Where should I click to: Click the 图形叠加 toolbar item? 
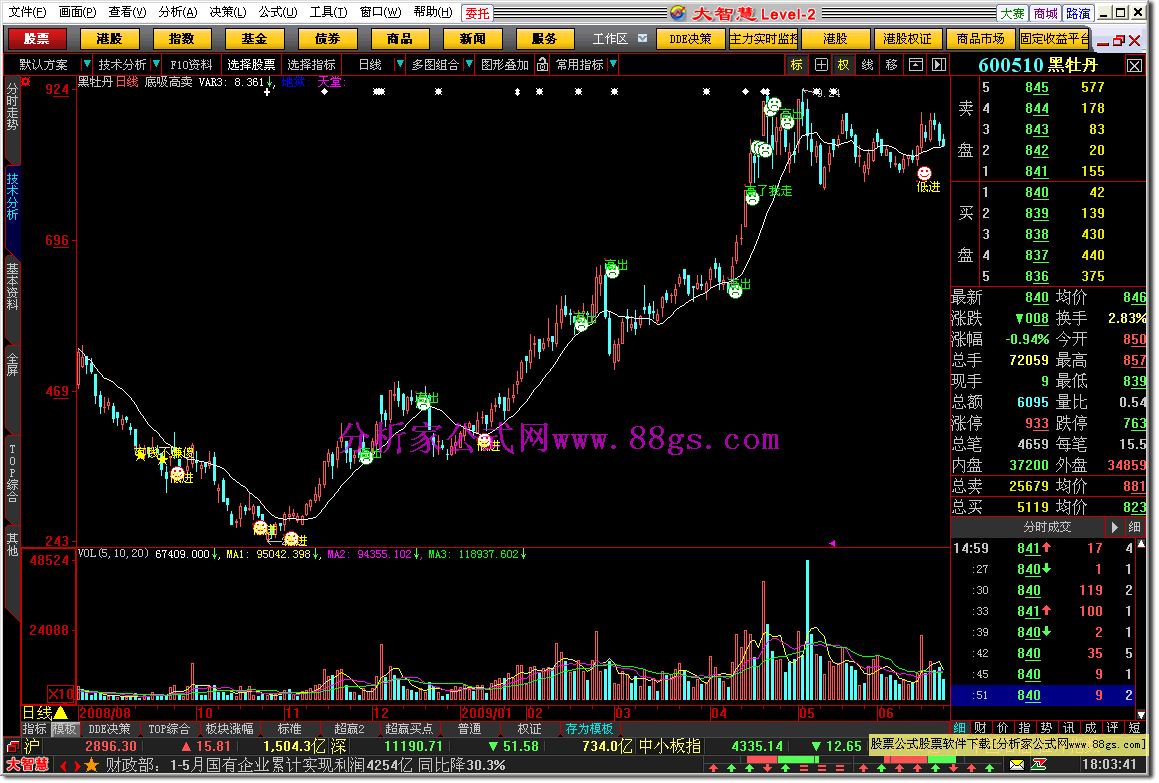pos(505,65)
